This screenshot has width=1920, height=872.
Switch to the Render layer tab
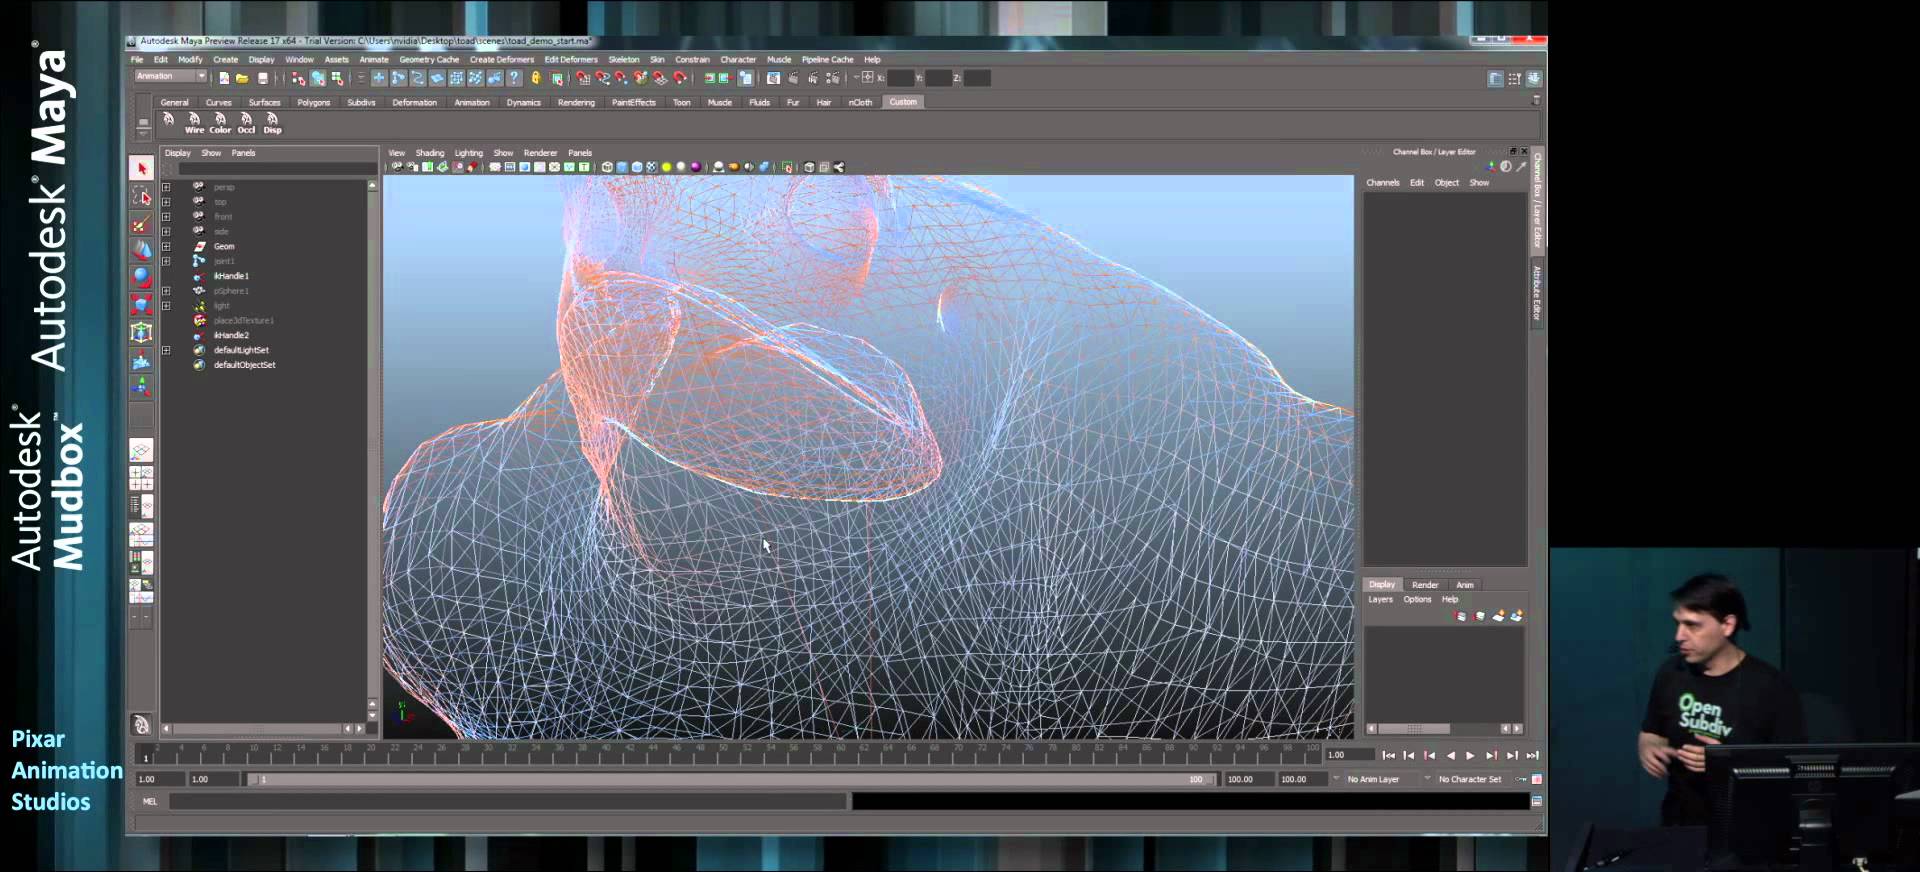click(1425, 585)
